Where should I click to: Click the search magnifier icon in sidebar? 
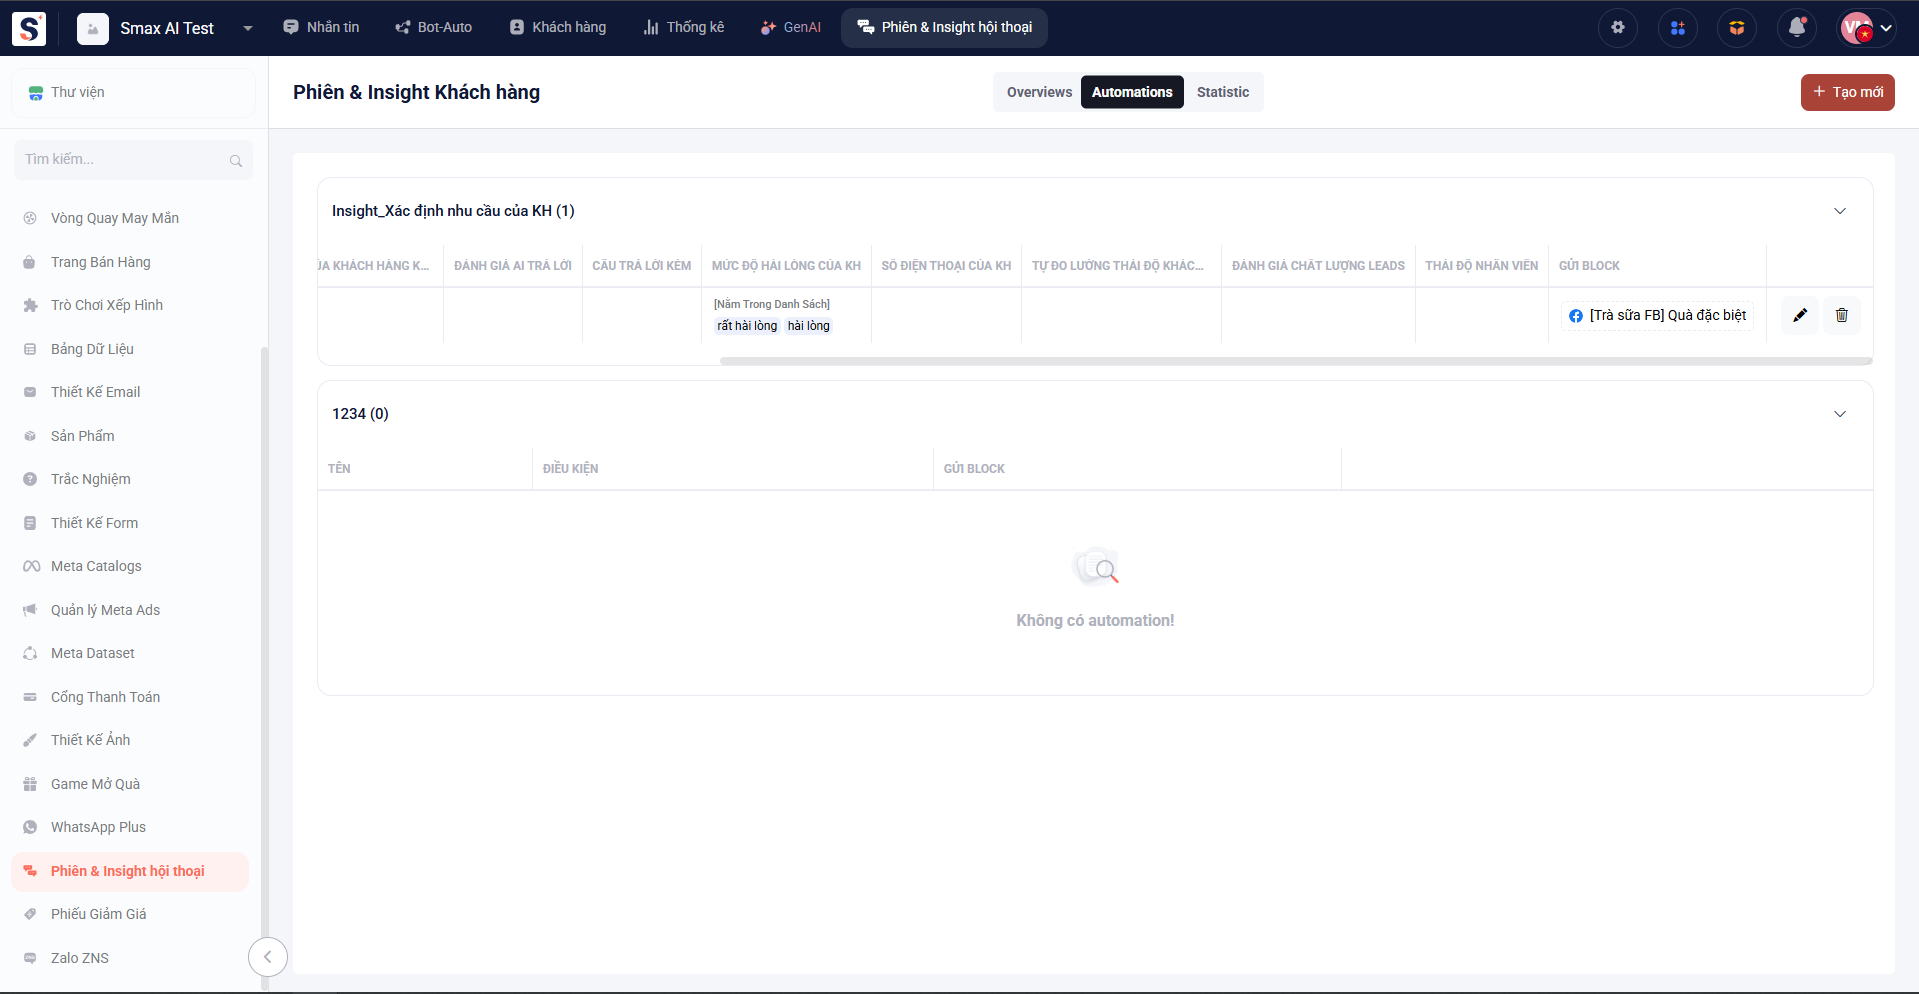pos(236,160)
